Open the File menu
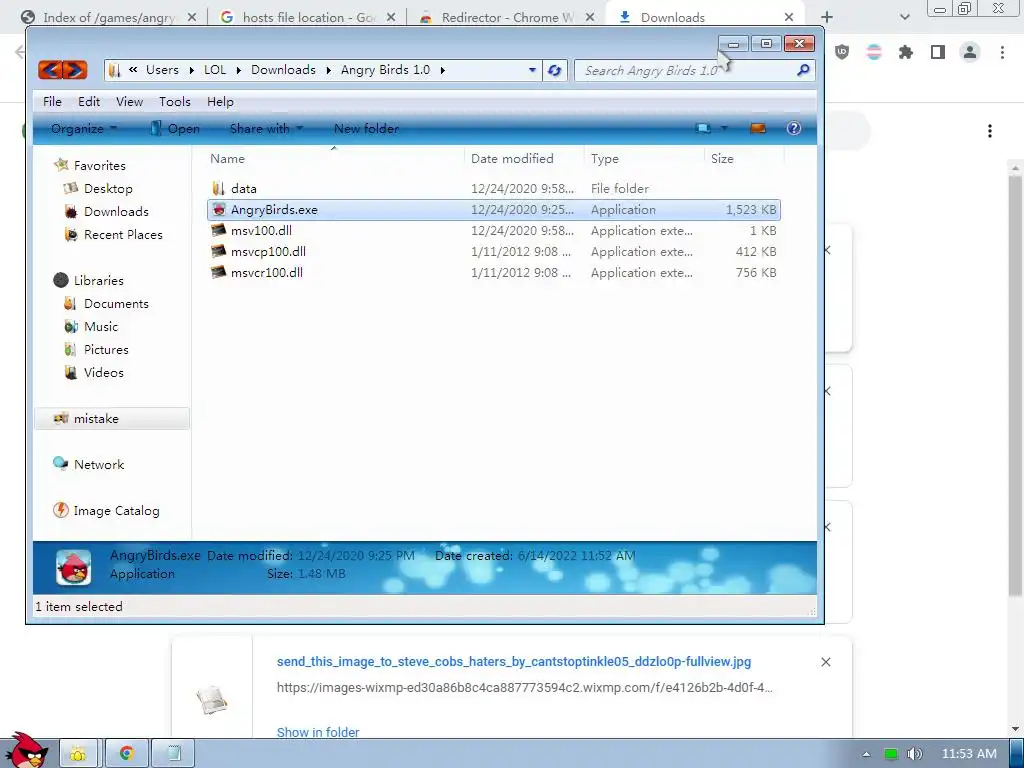Screen dimensions: 1024x768 (52, 101)
